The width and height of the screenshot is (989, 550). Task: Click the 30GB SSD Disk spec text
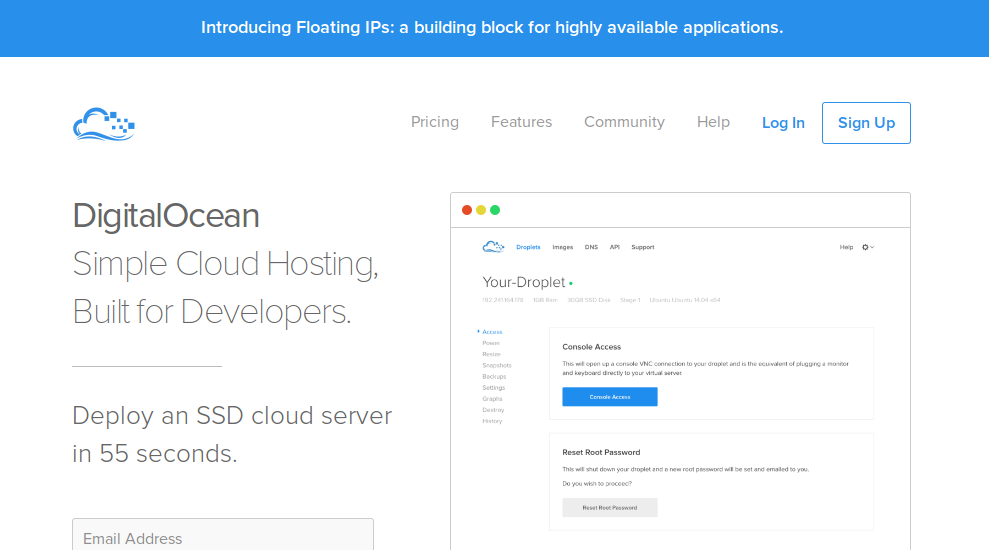589,300
